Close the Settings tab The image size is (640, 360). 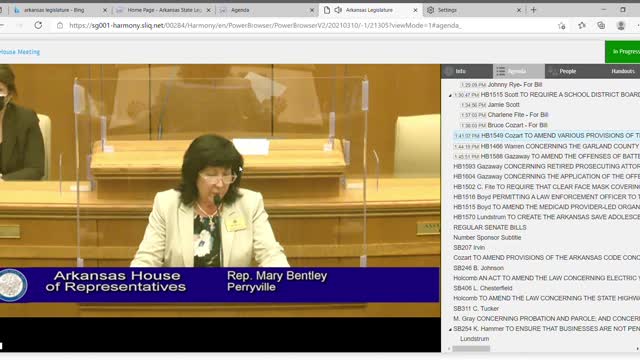[x=519, y=10]
